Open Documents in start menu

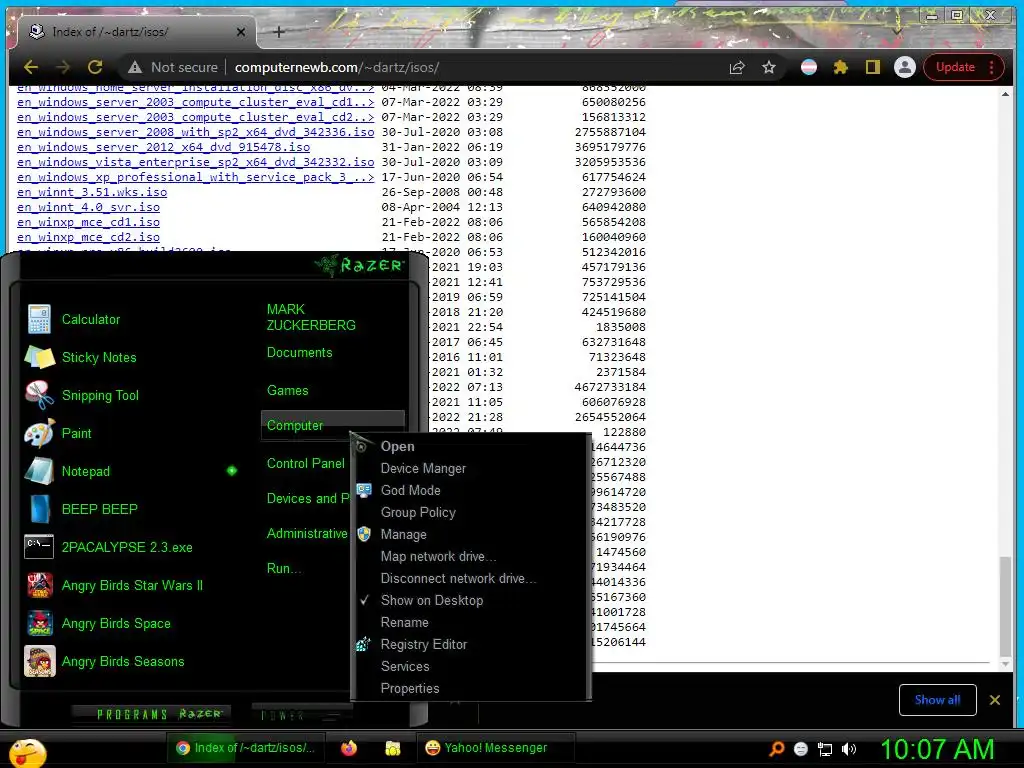tap(299, 353)
